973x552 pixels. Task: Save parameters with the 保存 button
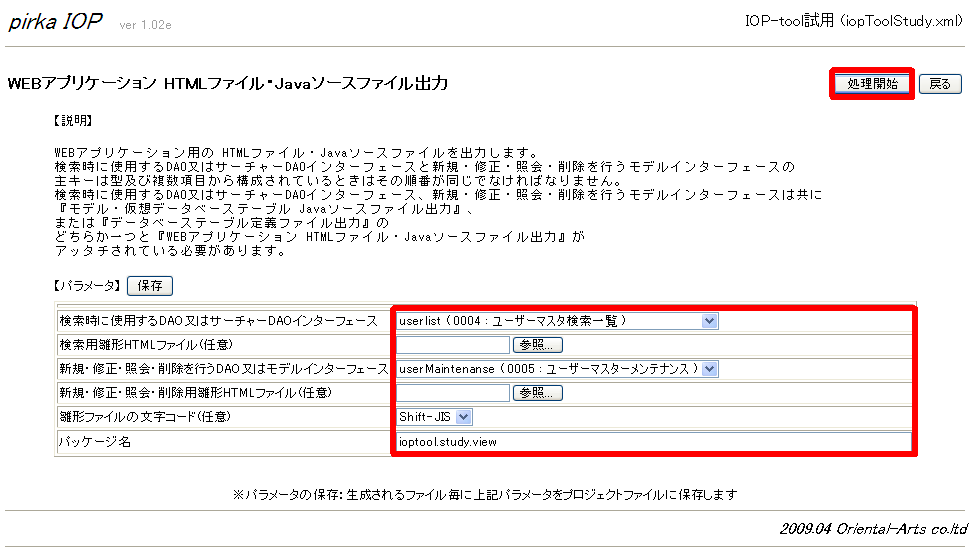[149, 286]
